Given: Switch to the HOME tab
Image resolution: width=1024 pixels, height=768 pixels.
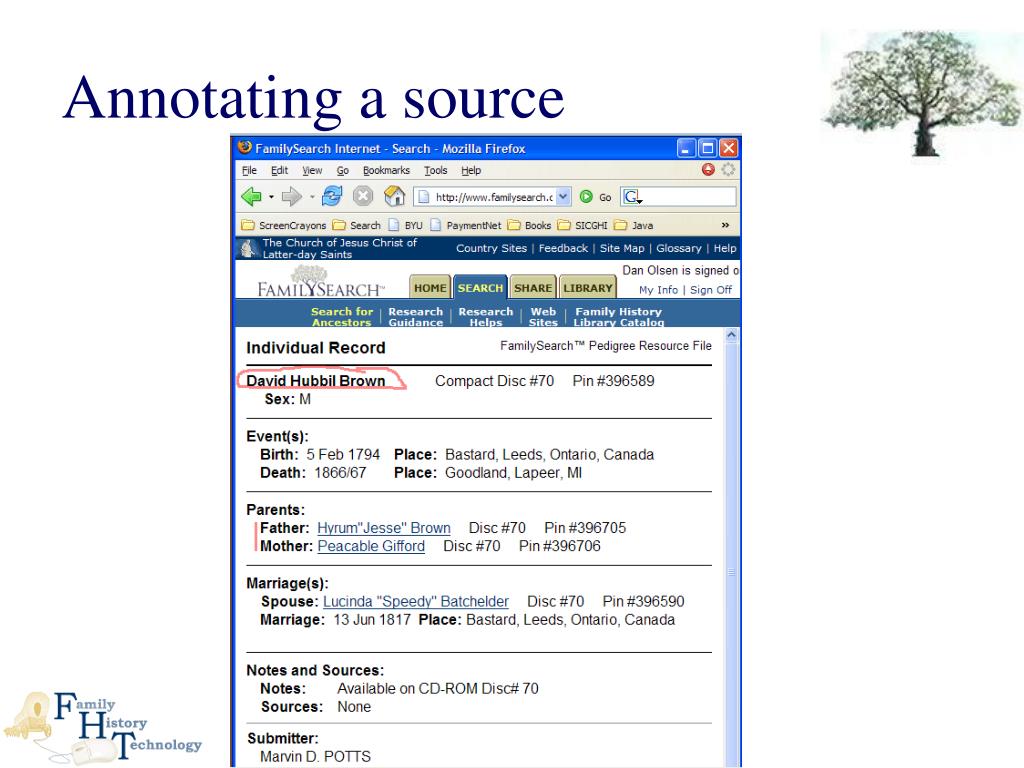Looking at the screenshot, I should click(x=430, y=288).
